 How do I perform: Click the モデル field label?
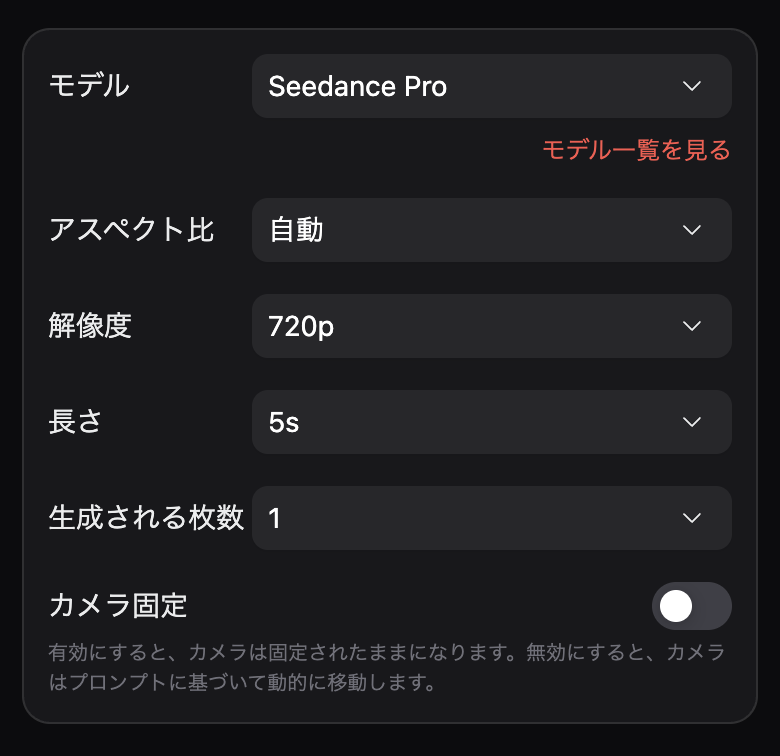point(89,86)
